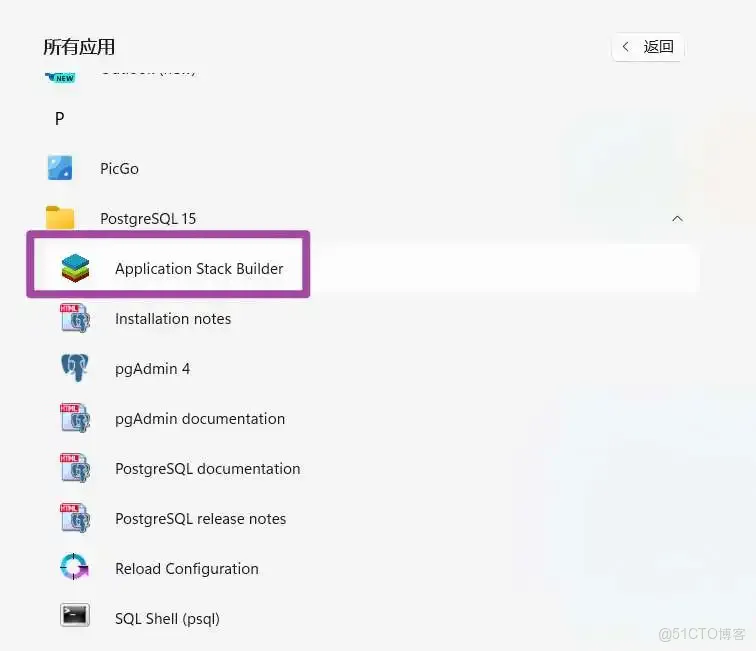Open the PicGo app icon
756x651 pixels.
coord(60,168)
